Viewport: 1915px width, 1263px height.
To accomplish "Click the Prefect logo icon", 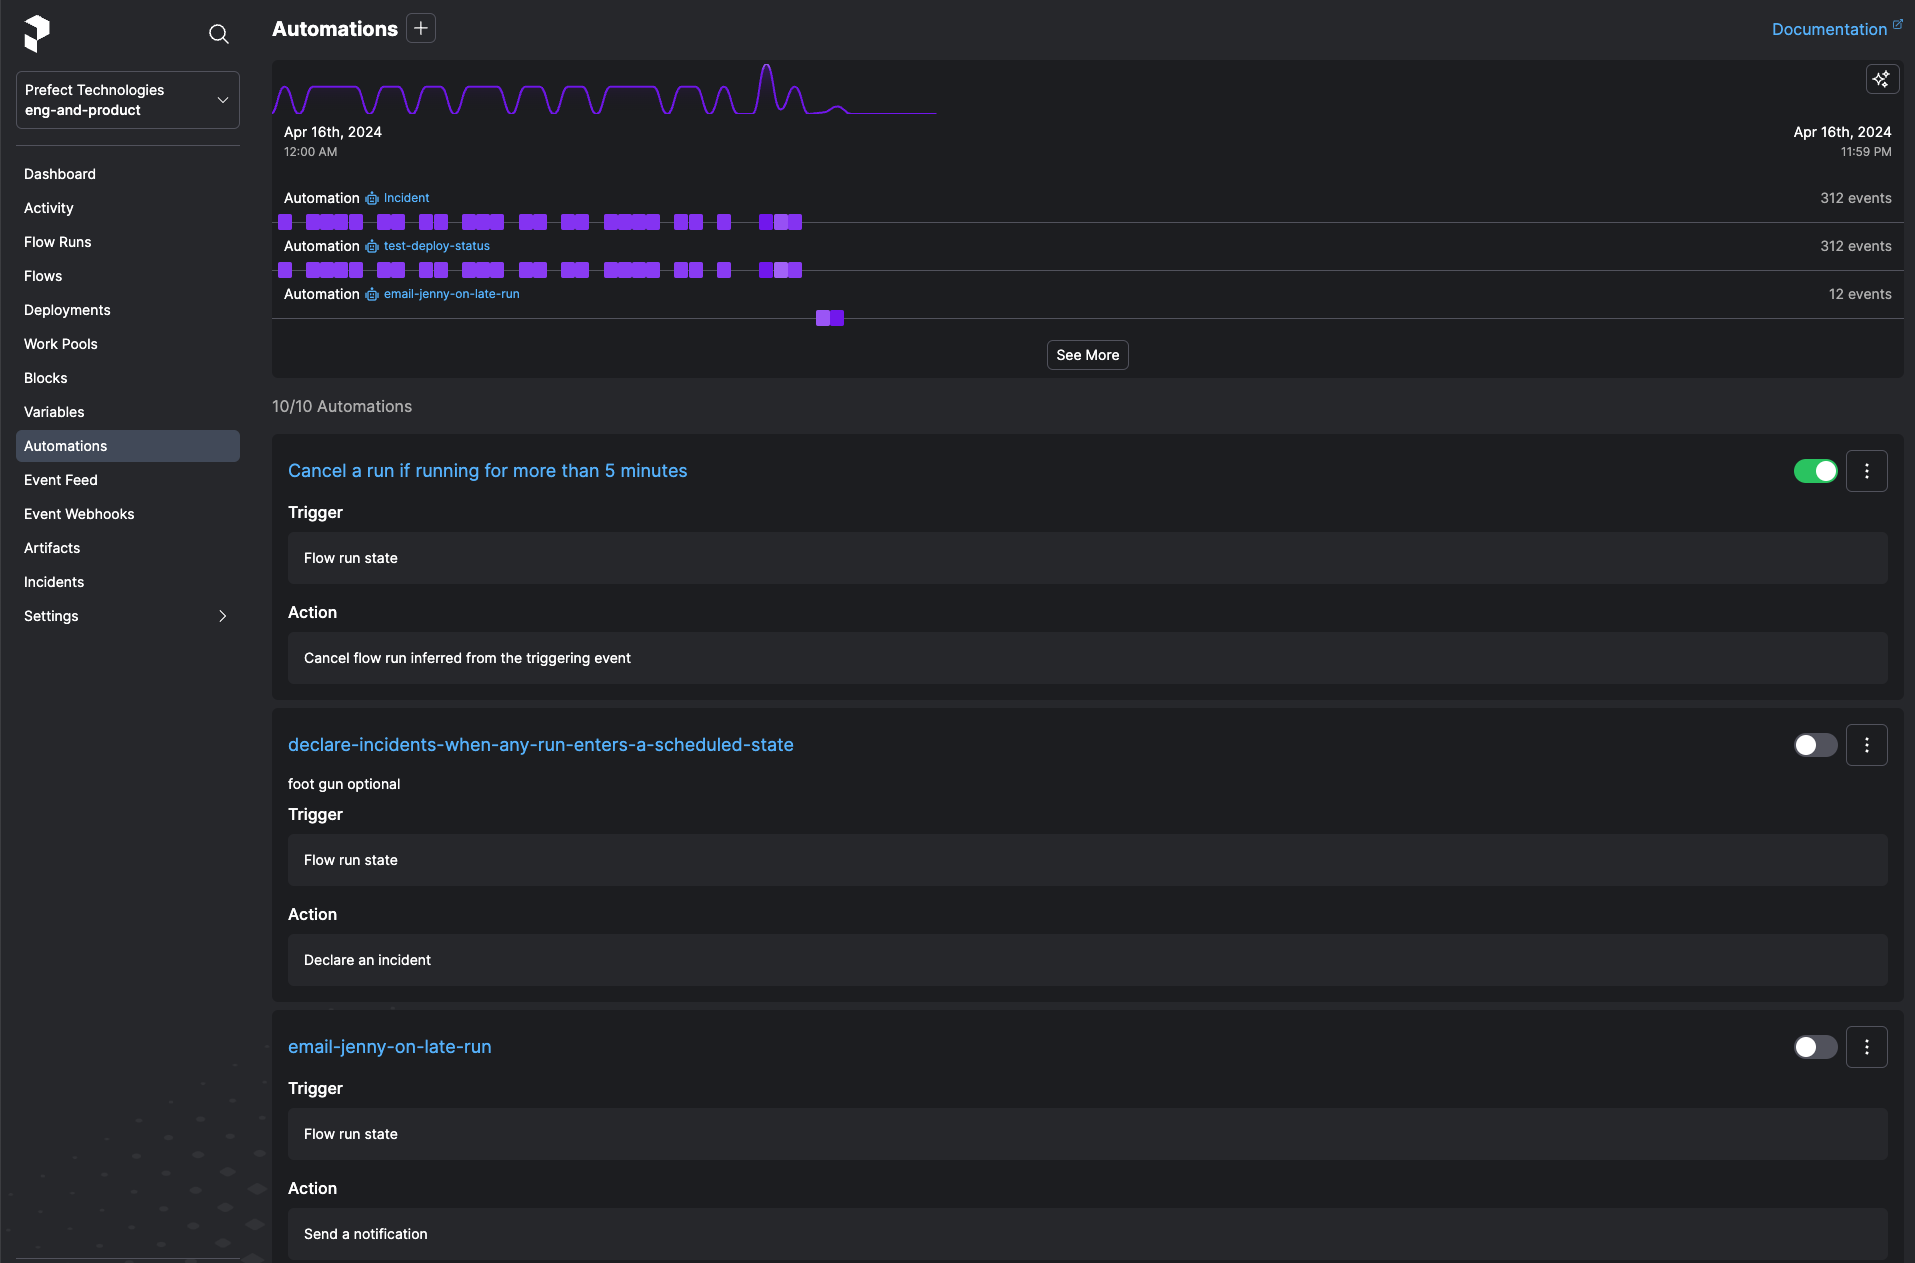I will (37, 33).
